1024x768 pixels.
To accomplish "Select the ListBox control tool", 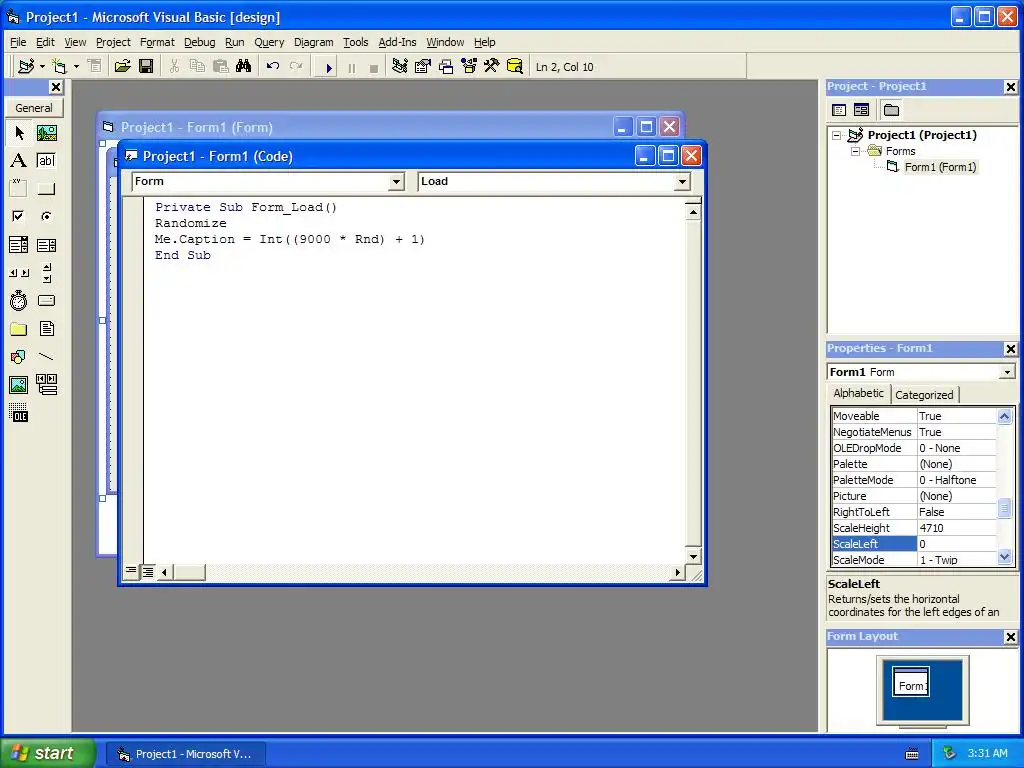I will [x=46, y=245].
